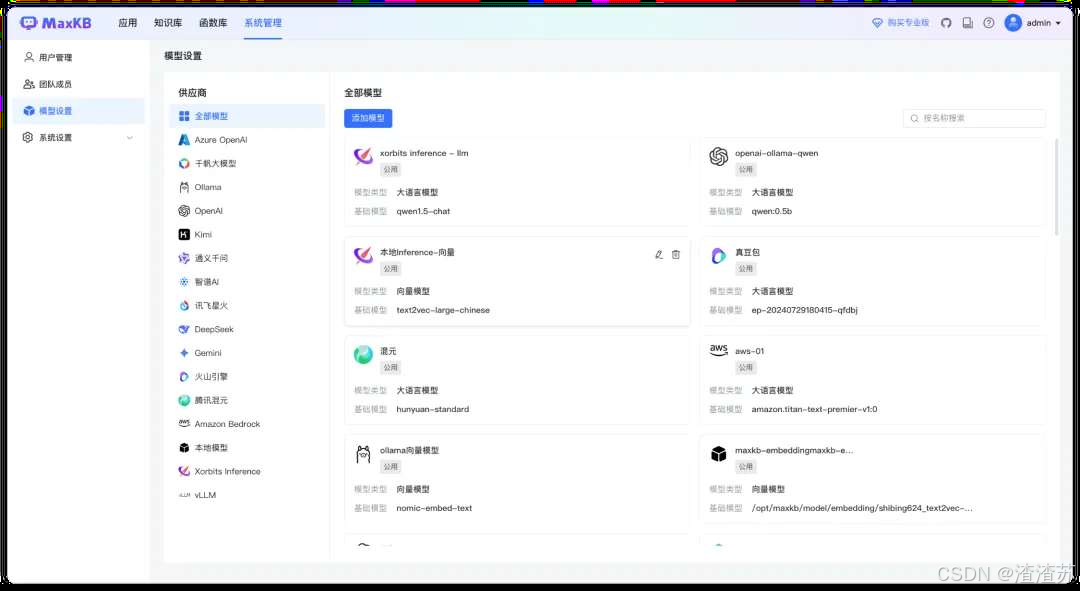Click the 公用 tag on 混元 card

(391, 368)
